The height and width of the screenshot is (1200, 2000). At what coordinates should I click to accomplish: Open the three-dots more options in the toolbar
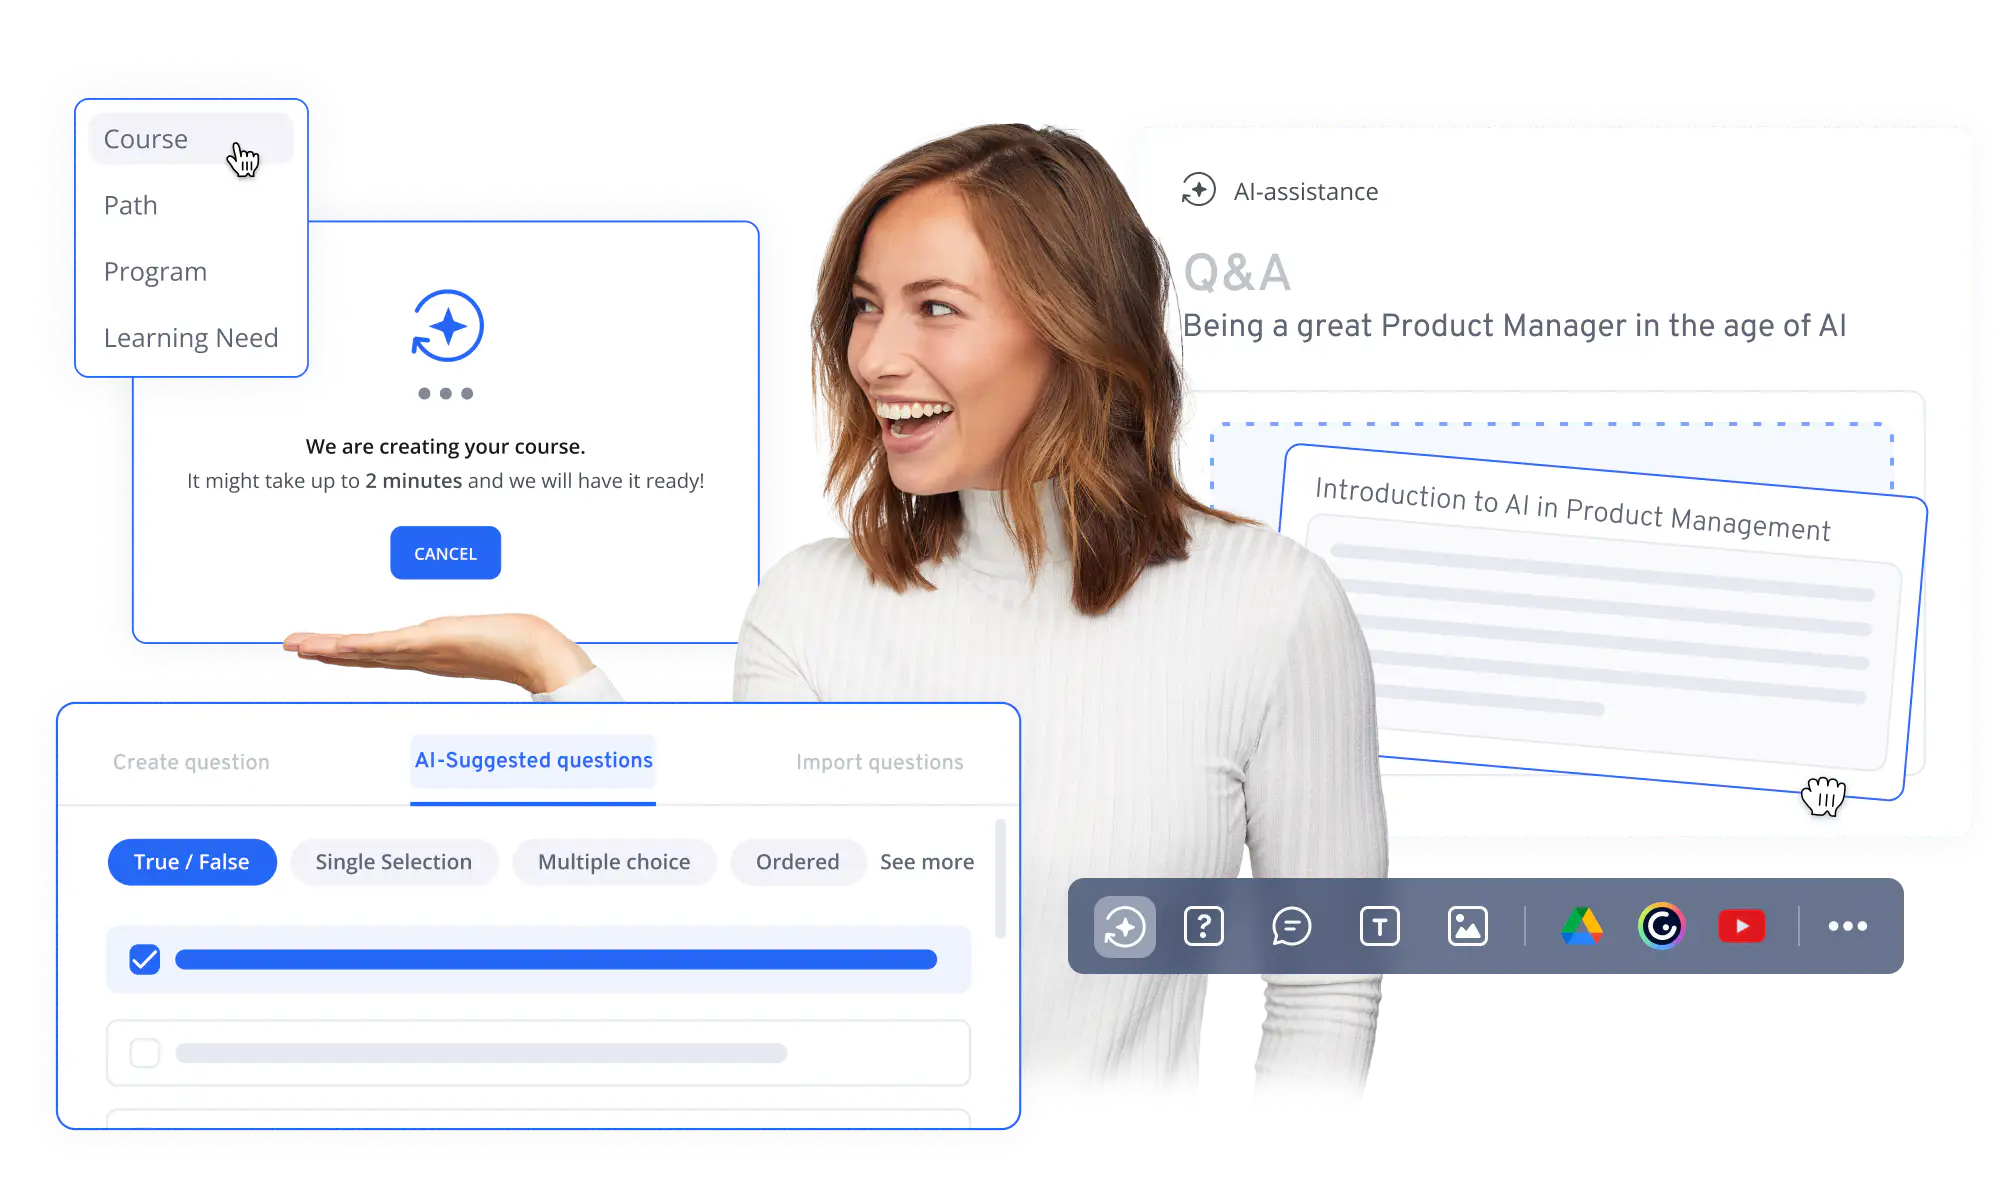point(1848,926)
